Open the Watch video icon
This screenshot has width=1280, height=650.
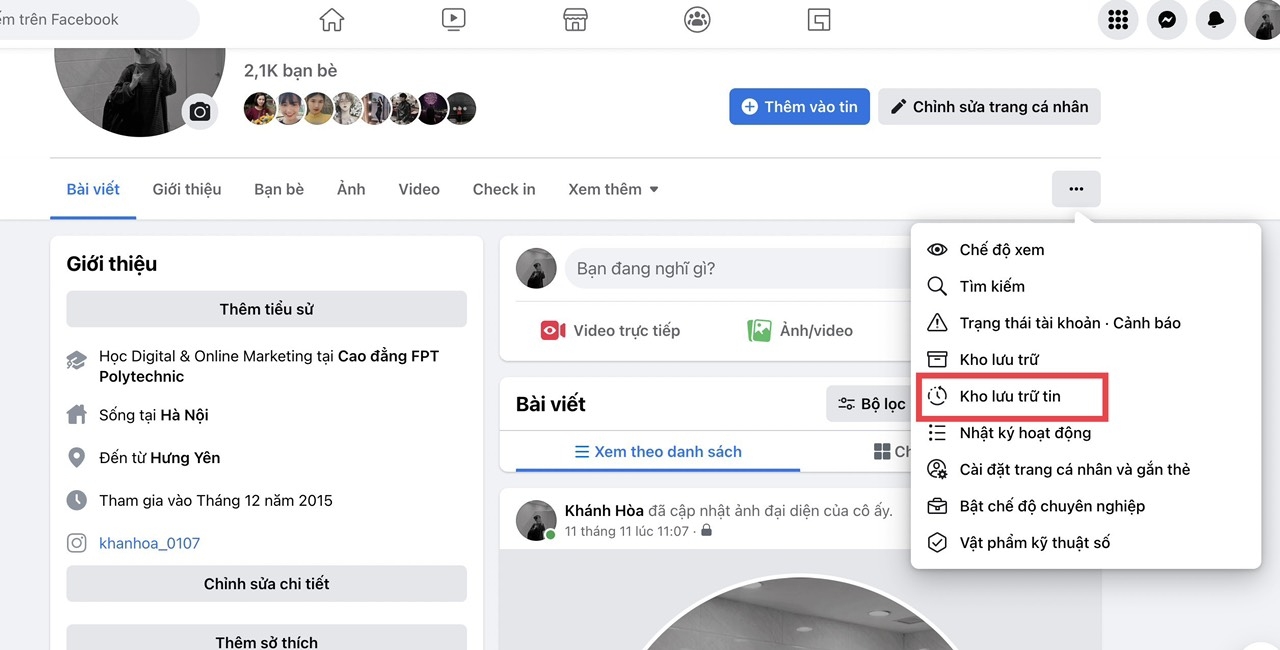point(453,19)
